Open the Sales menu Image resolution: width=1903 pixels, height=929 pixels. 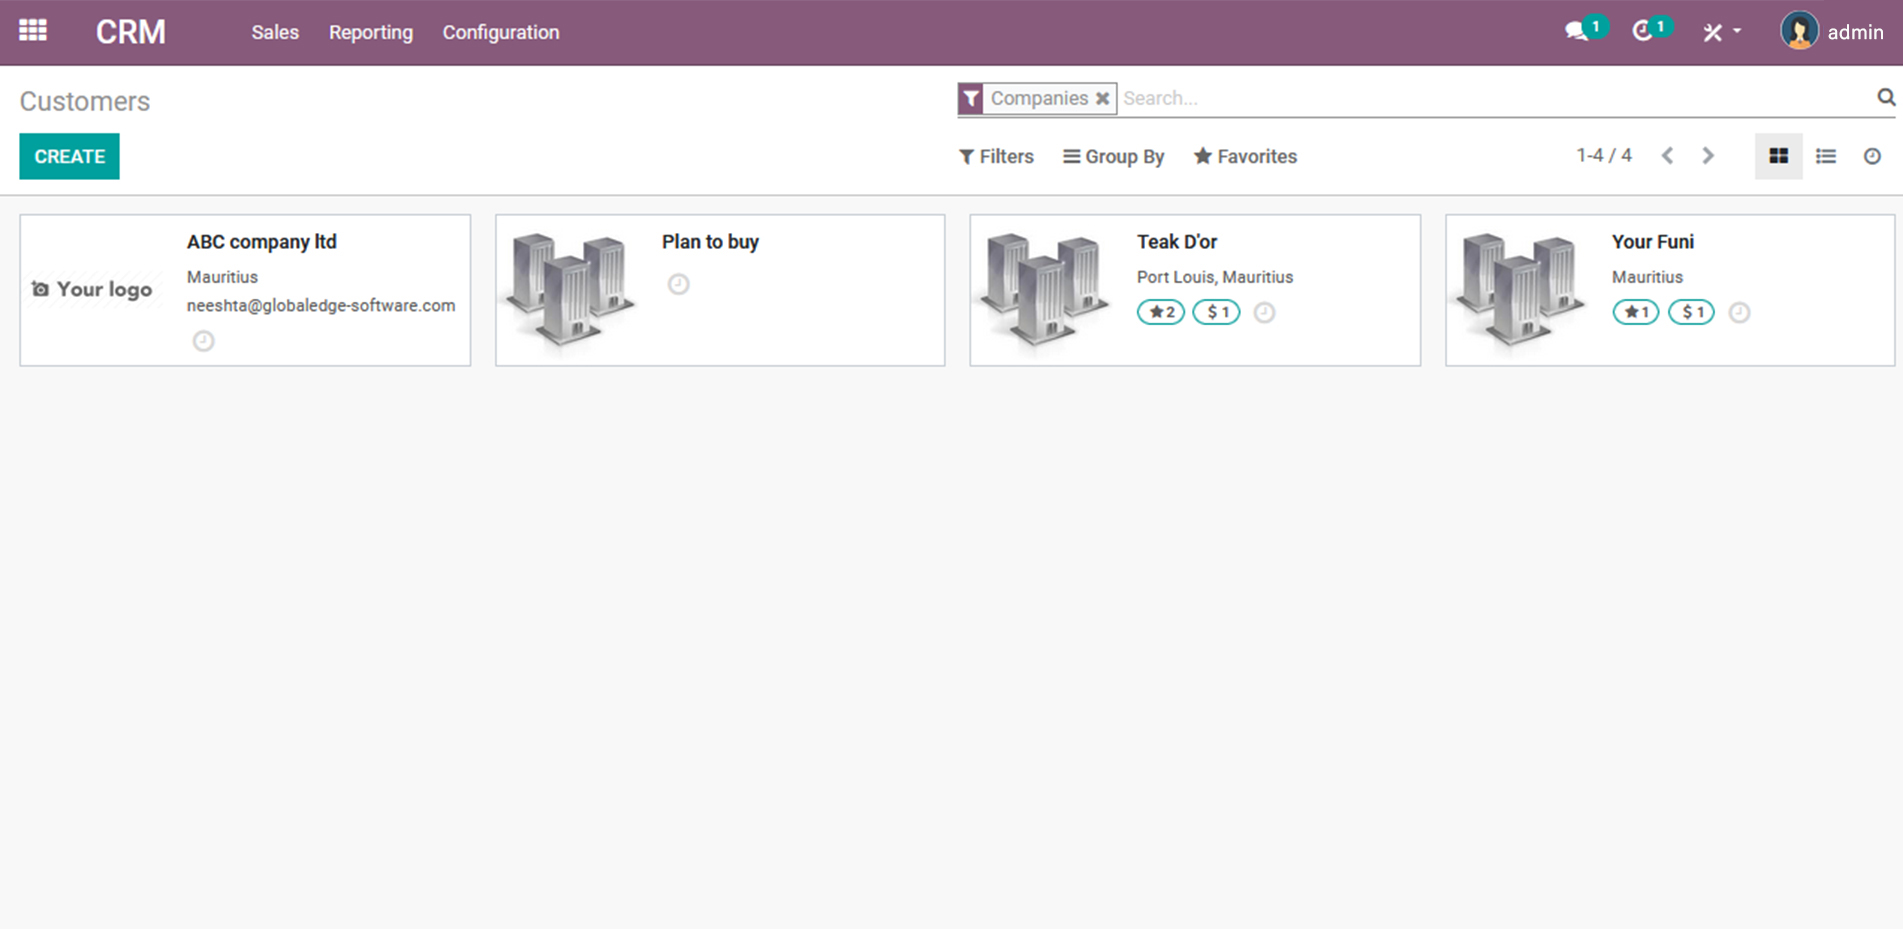click(x=275, y=32)
